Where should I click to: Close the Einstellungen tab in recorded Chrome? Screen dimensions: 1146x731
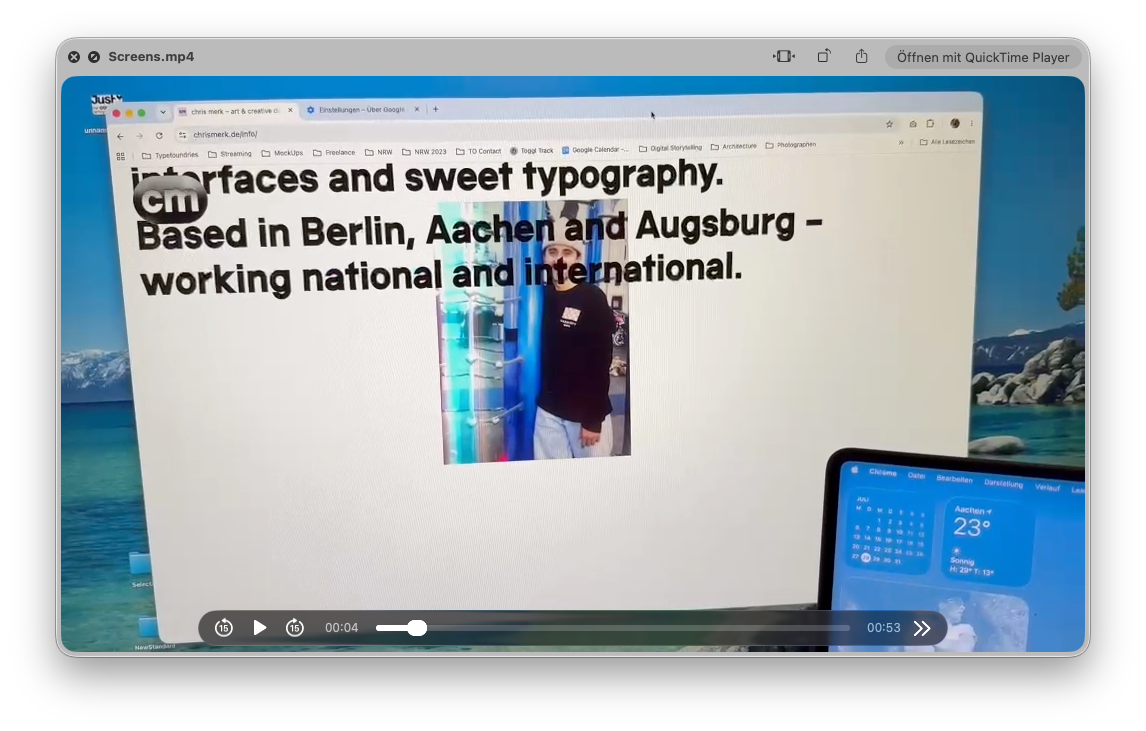[x=417, y=109]
